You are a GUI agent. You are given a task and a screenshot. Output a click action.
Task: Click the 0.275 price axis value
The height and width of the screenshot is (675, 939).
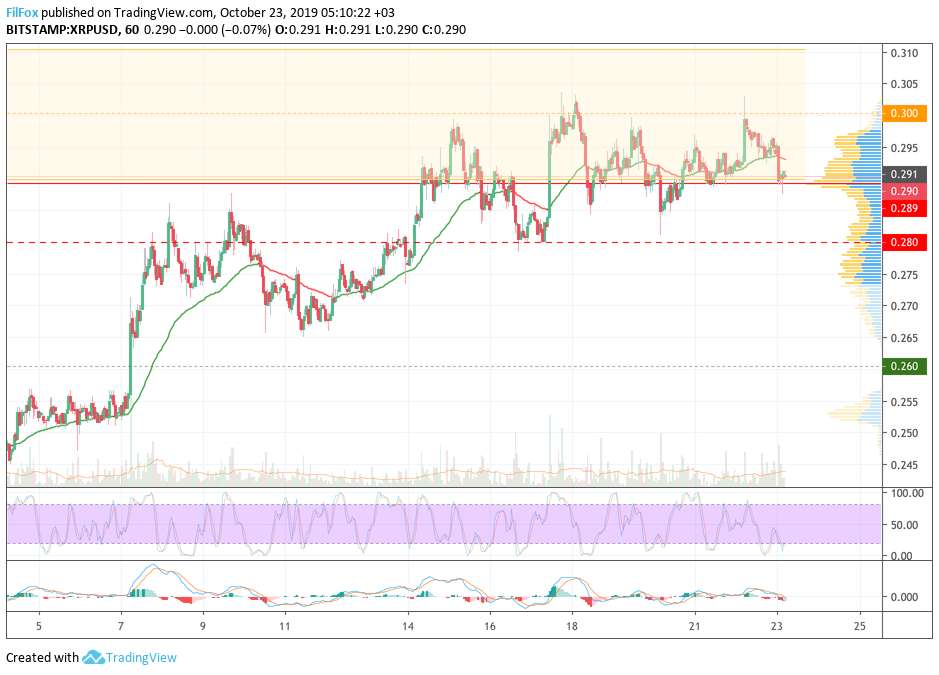tap(904, 275)
